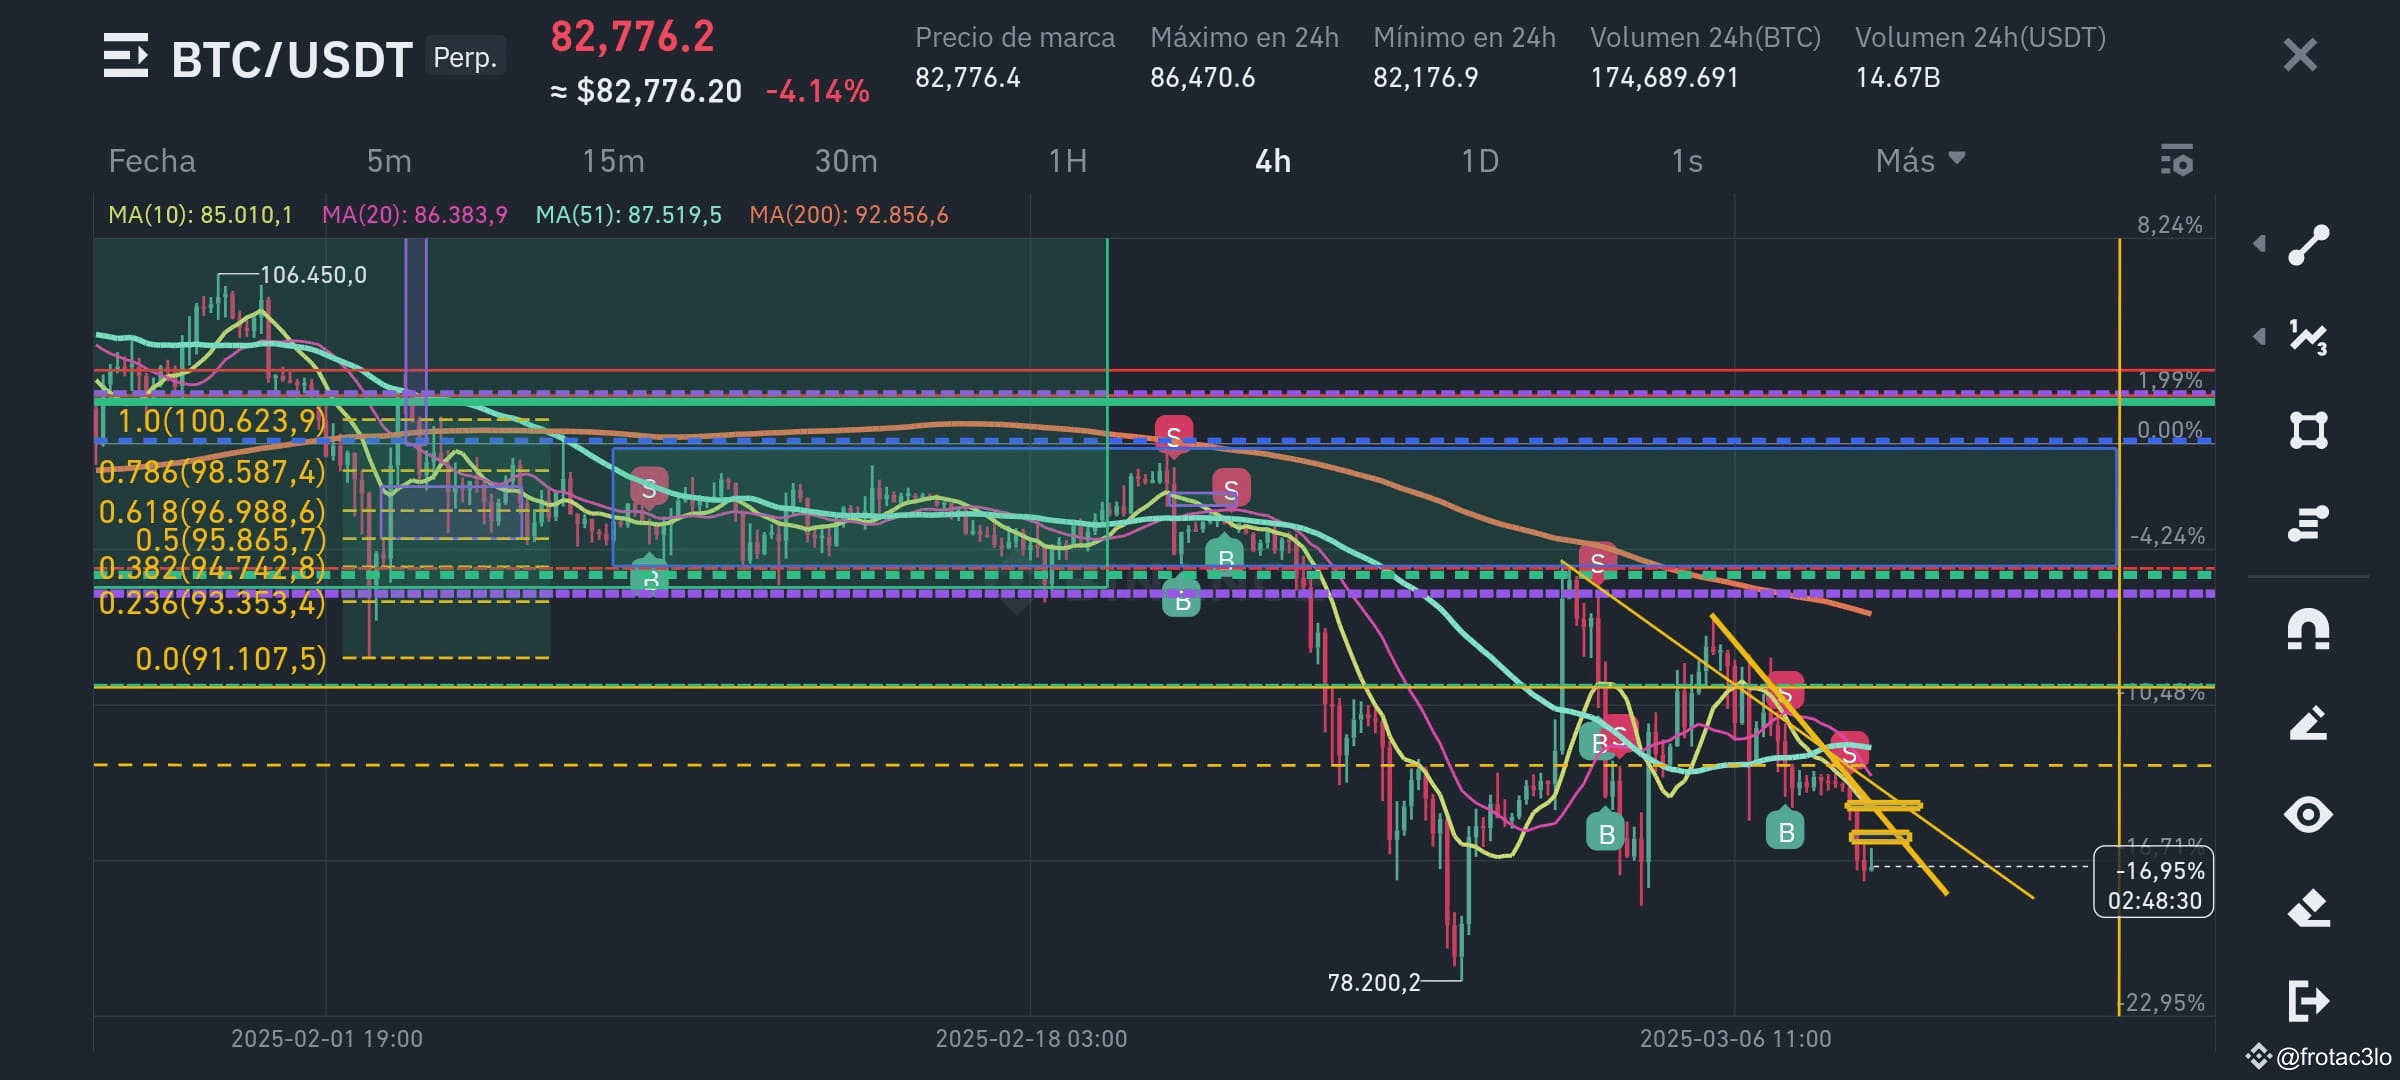Viewport: 2400px width, 1080px height.
Task: Select the 30m timeframe
Action: [x=846, y=161]
